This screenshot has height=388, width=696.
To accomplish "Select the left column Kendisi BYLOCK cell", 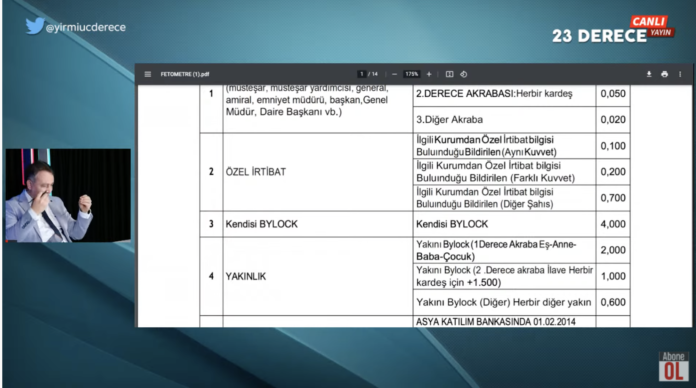I will [x=317, y=224].
